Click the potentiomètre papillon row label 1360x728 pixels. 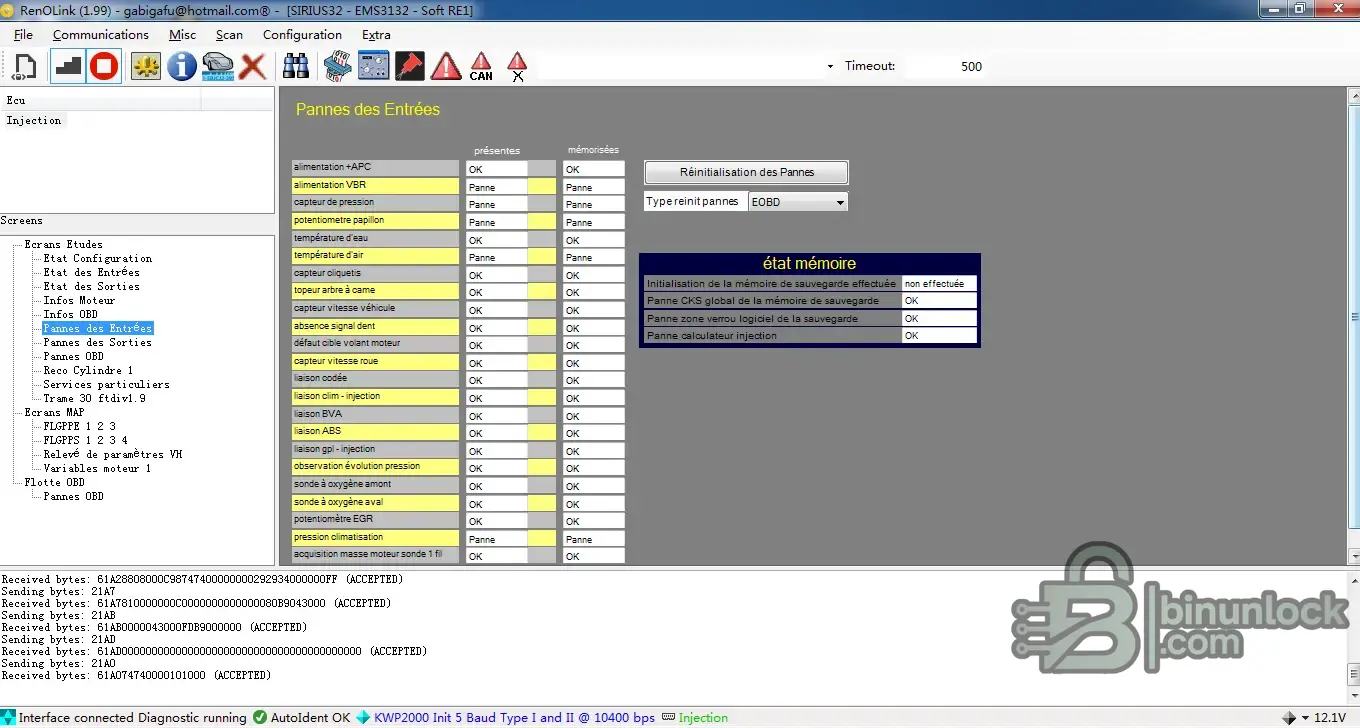(375, 220)
